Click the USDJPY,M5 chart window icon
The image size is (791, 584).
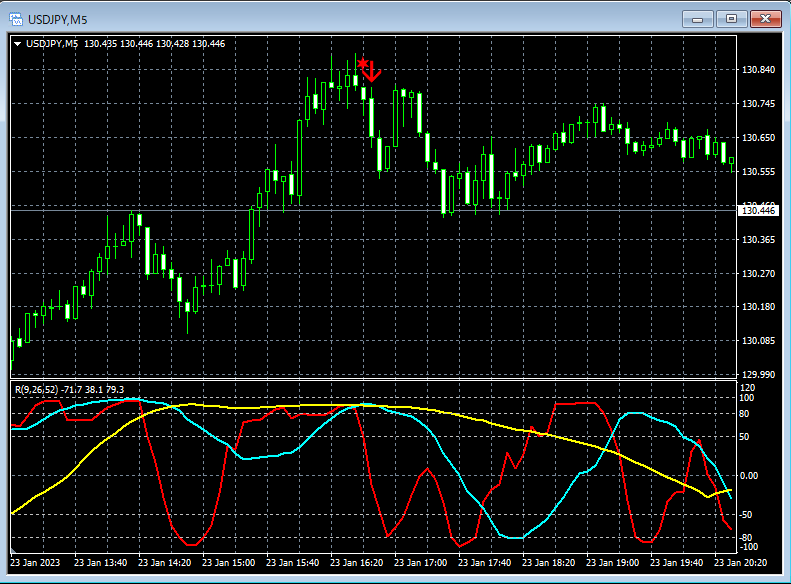point(16,20)
